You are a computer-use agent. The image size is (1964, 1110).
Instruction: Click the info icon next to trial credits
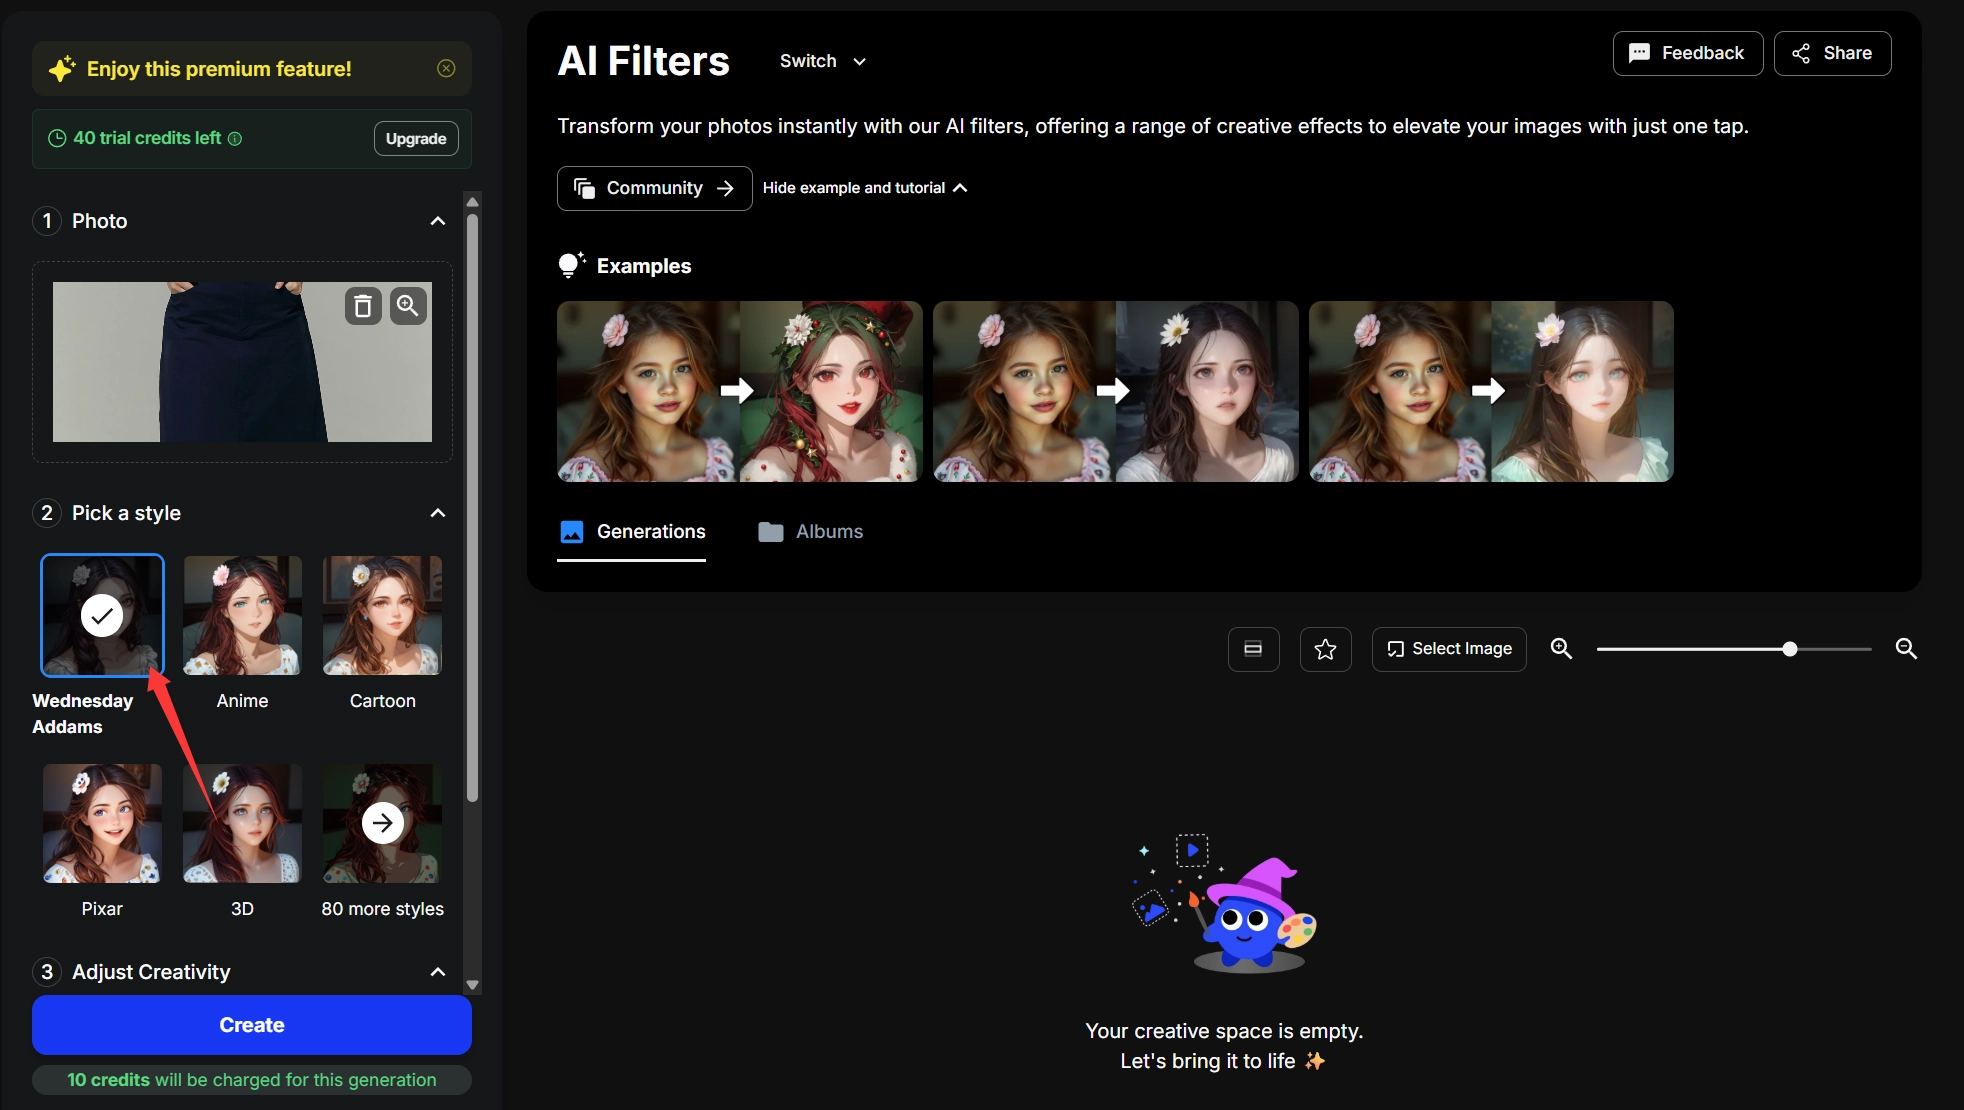pos(236,139)
